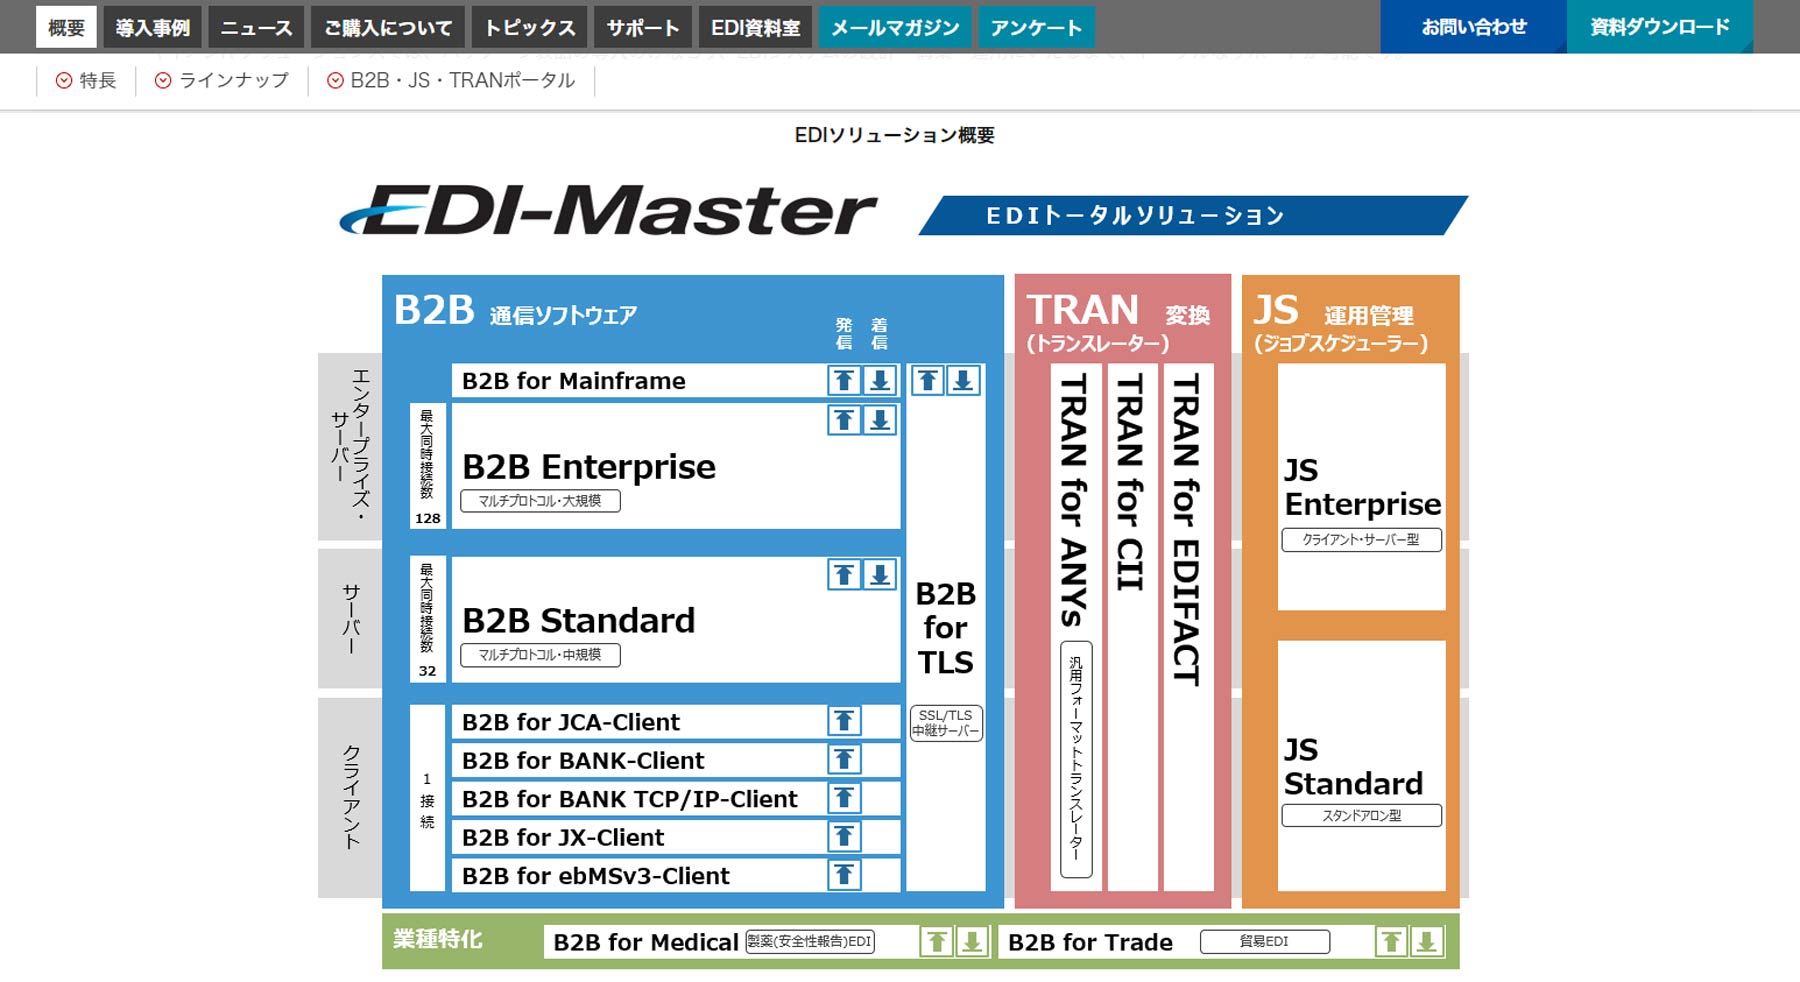Click upload arrow icon beside B2B for ebMSv3-Client

(844, 875)
